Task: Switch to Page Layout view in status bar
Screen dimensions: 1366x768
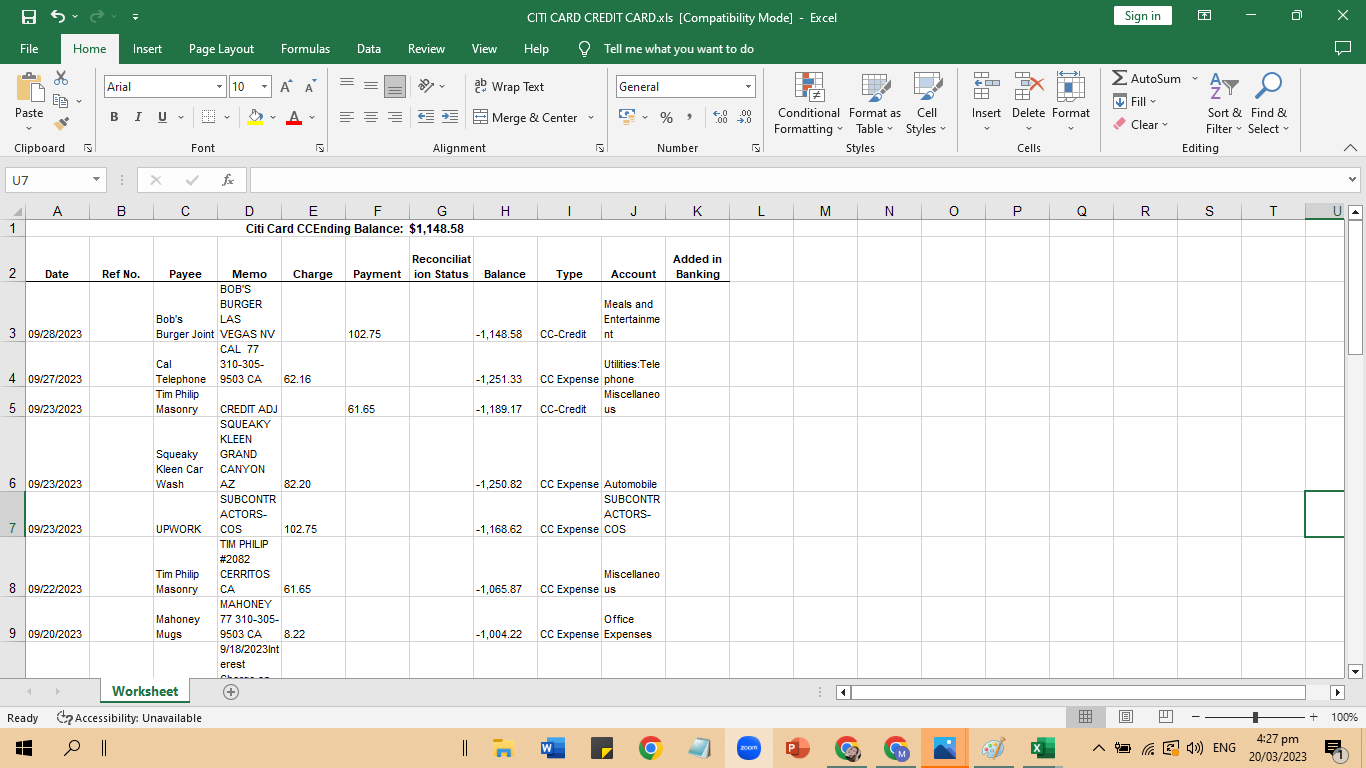Action: [1125, 717]
